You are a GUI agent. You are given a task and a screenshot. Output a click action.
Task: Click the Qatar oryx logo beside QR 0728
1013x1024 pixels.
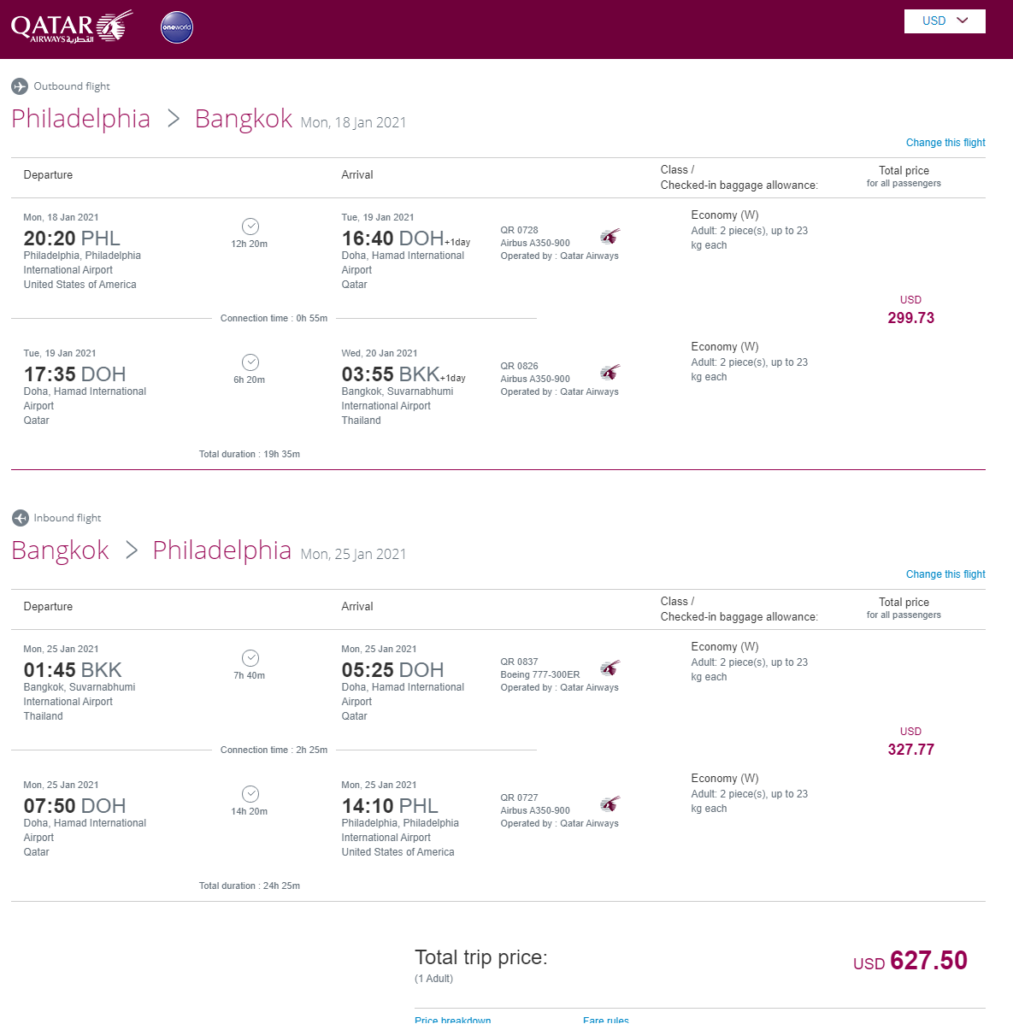[610, 236]
